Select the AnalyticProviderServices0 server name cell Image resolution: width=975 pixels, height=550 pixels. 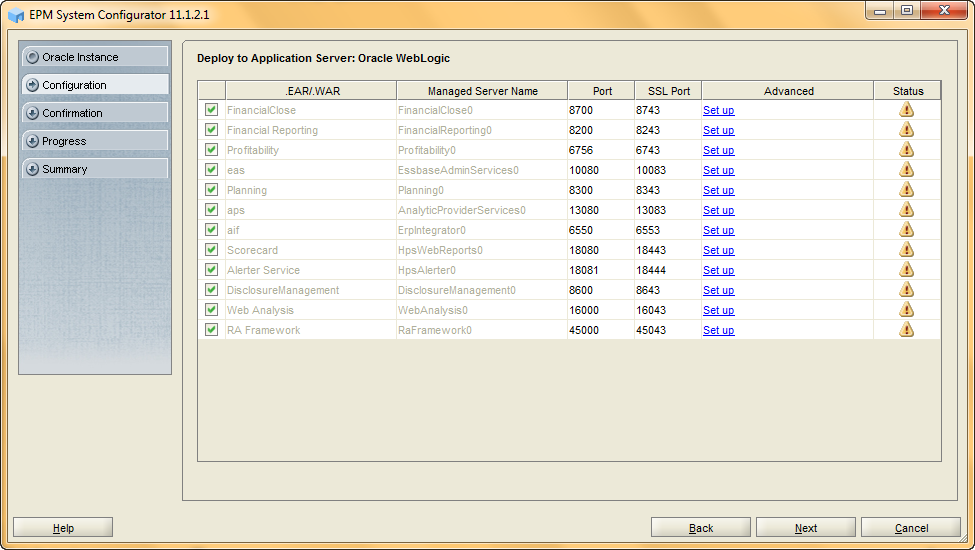[x=482, y=210]
